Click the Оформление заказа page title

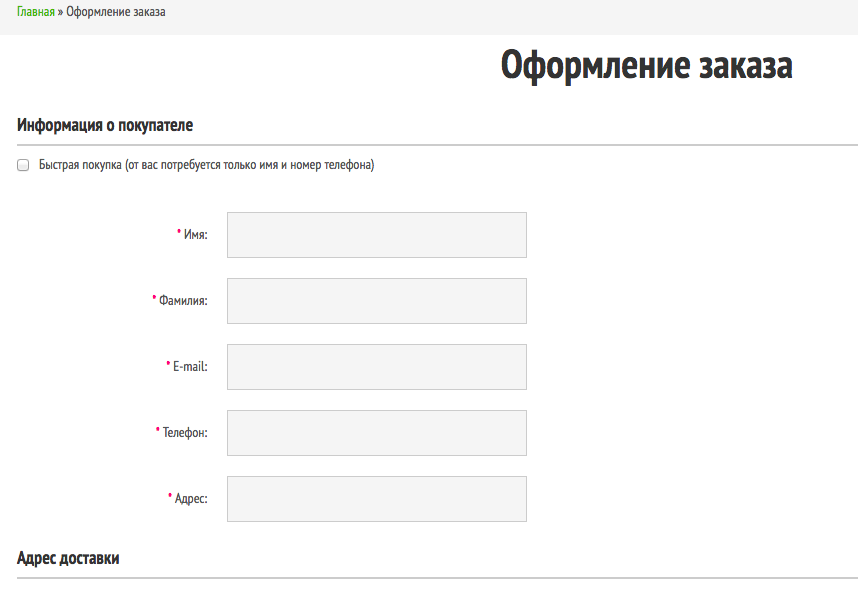point(646,66)
